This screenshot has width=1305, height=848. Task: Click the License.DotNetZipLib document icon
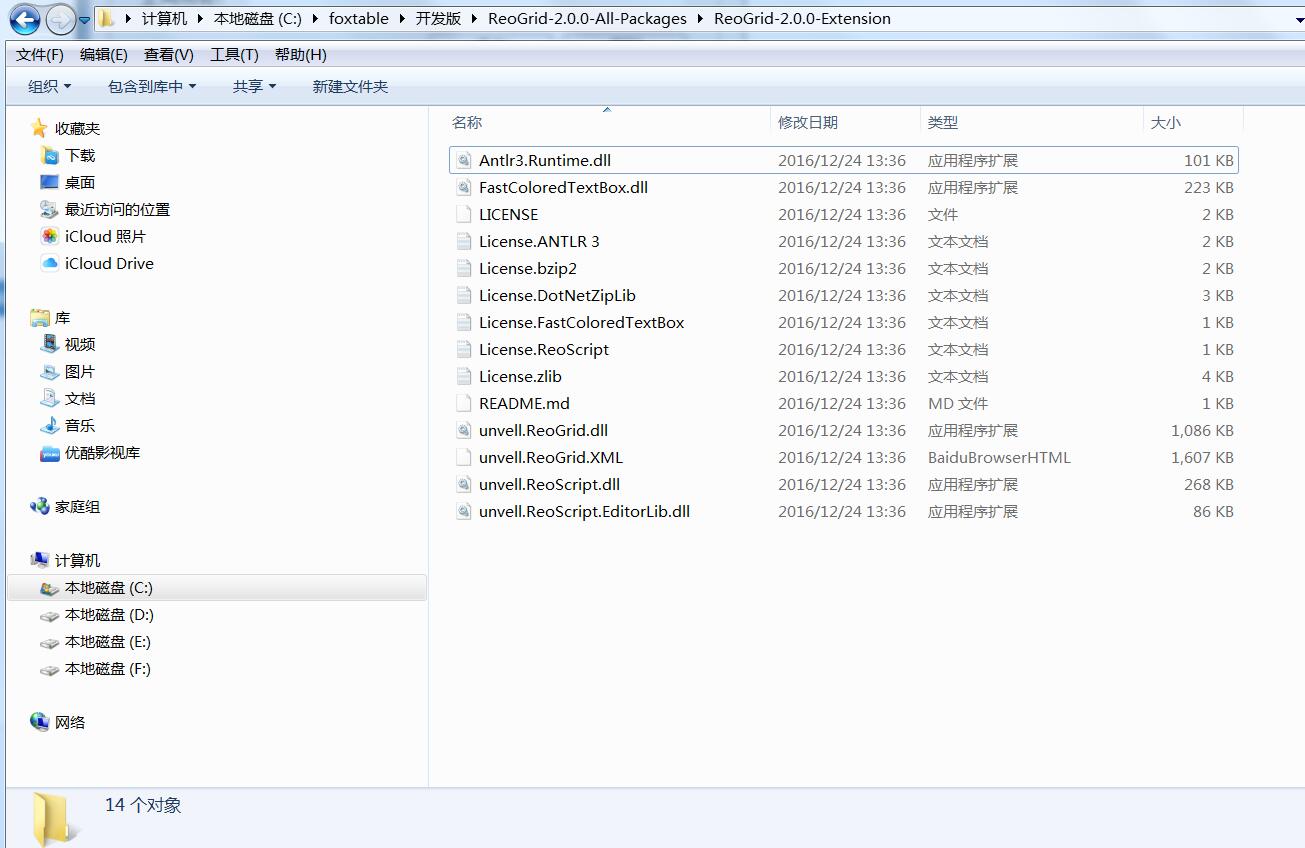[463, 295]
